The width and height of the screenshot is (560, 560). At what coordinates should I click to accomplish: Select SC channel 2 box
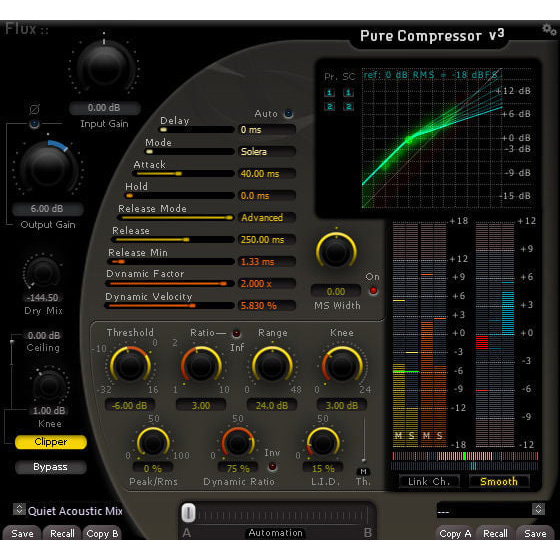(348, 106)
